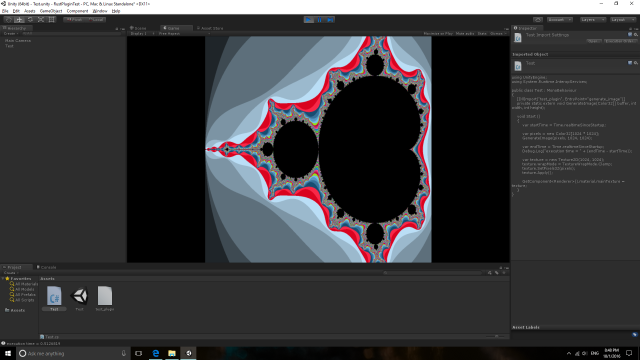Open the GameObject menu
This screenshot has height=360, width=640.
[51, 11]
